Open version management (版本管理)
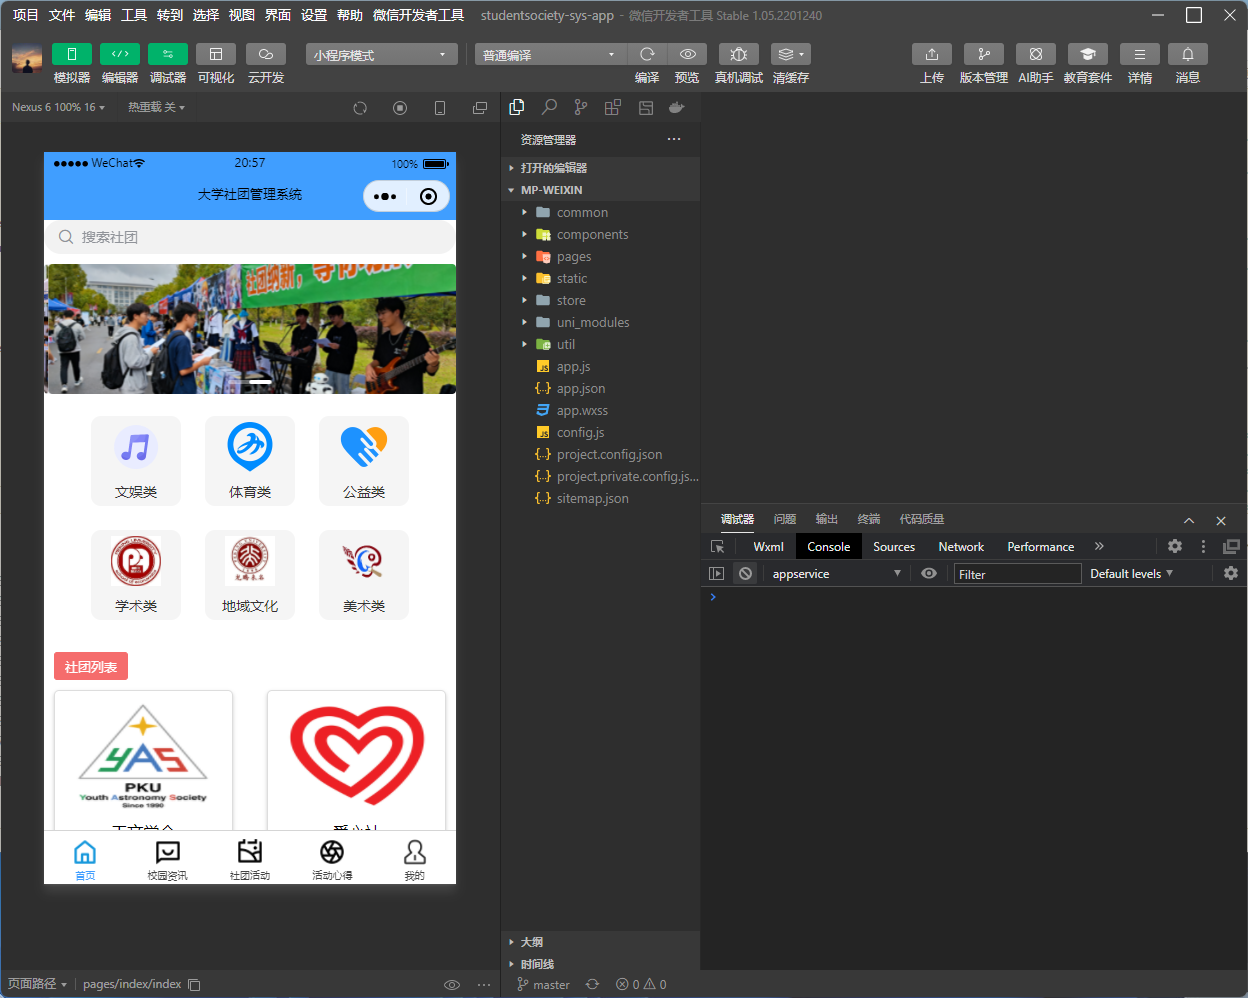 [x=984, y=54]
